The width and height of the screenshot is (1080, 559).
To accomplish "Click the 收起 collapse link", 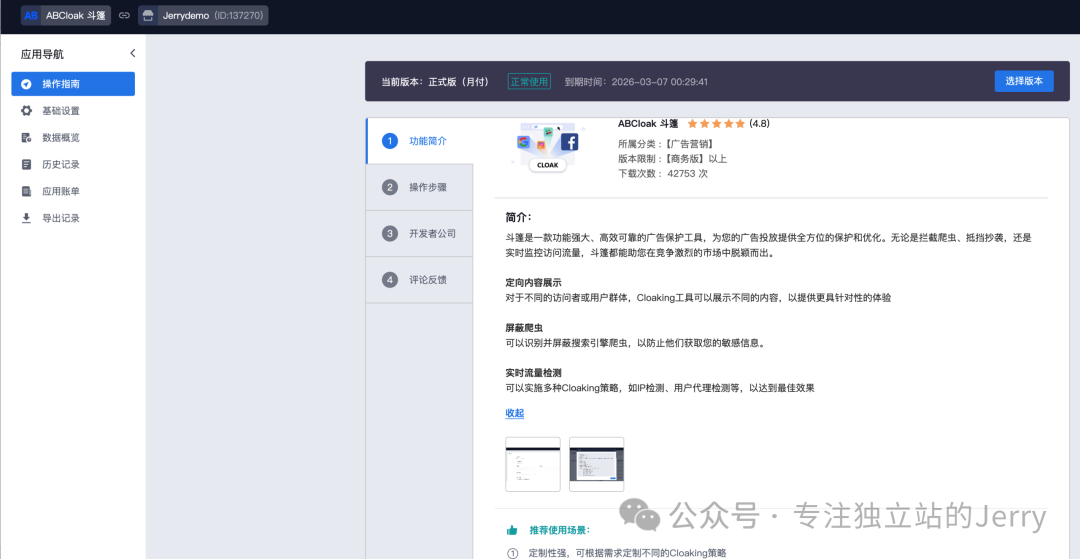I will [x=515, y=413].
